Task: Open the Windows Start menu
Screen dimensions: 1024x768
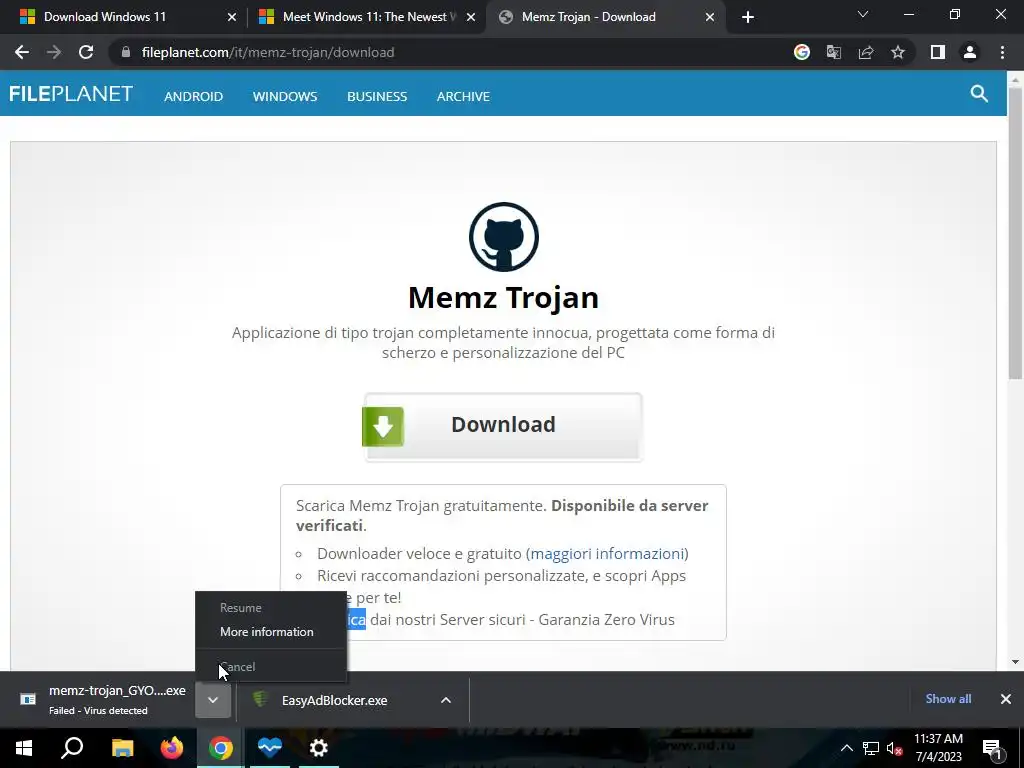Action: 24,748
